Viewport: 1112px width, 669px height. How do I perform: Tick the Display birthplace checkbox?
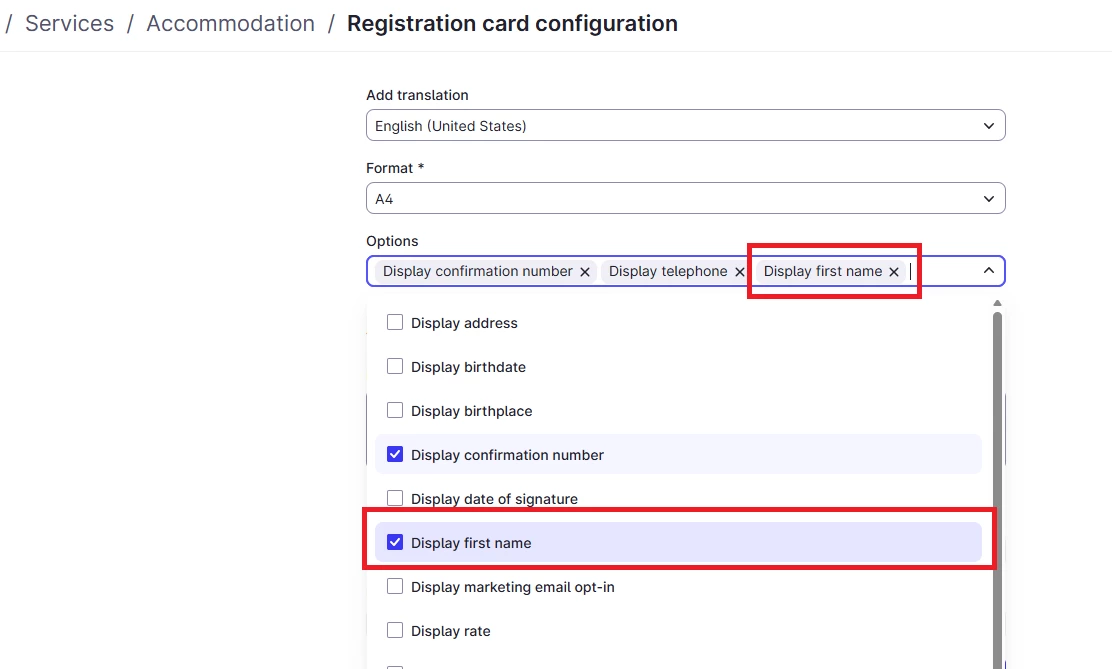click(395, 411)
